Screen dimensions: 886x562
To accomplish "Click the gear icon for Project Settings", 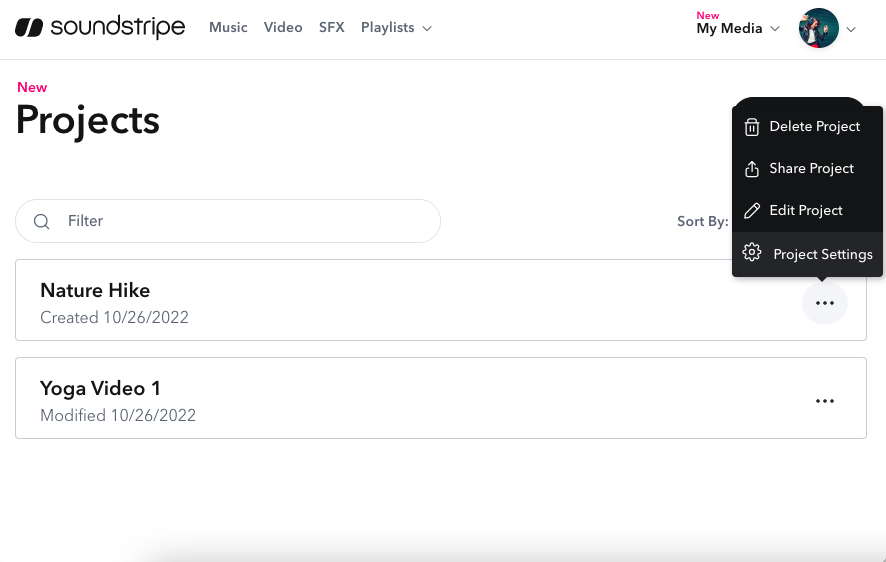I will [752, 254].
